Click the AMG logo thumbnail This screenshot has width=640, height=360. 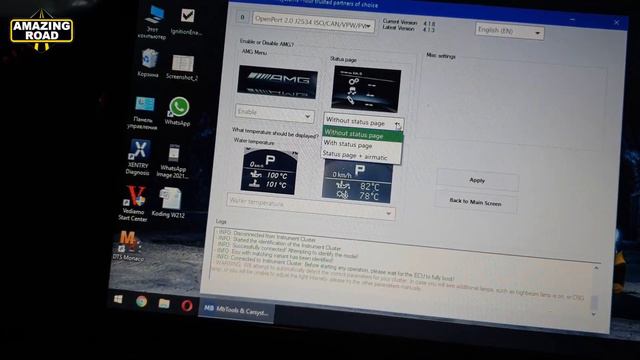coord(278,82)
